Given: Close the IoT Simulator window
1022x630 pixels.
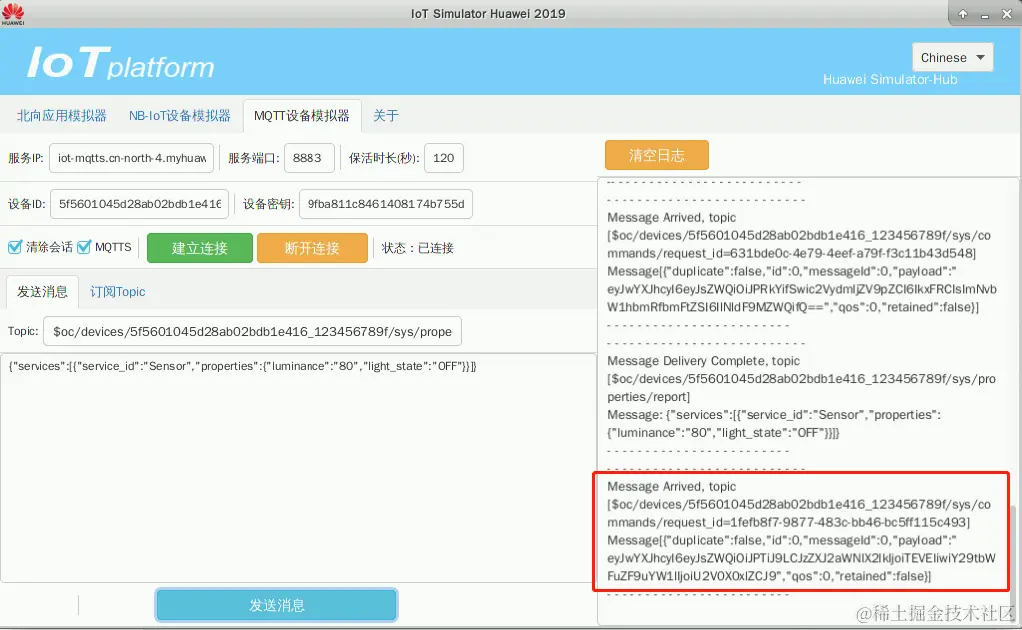Looking at the screenshot, I should click(1006, 14).
